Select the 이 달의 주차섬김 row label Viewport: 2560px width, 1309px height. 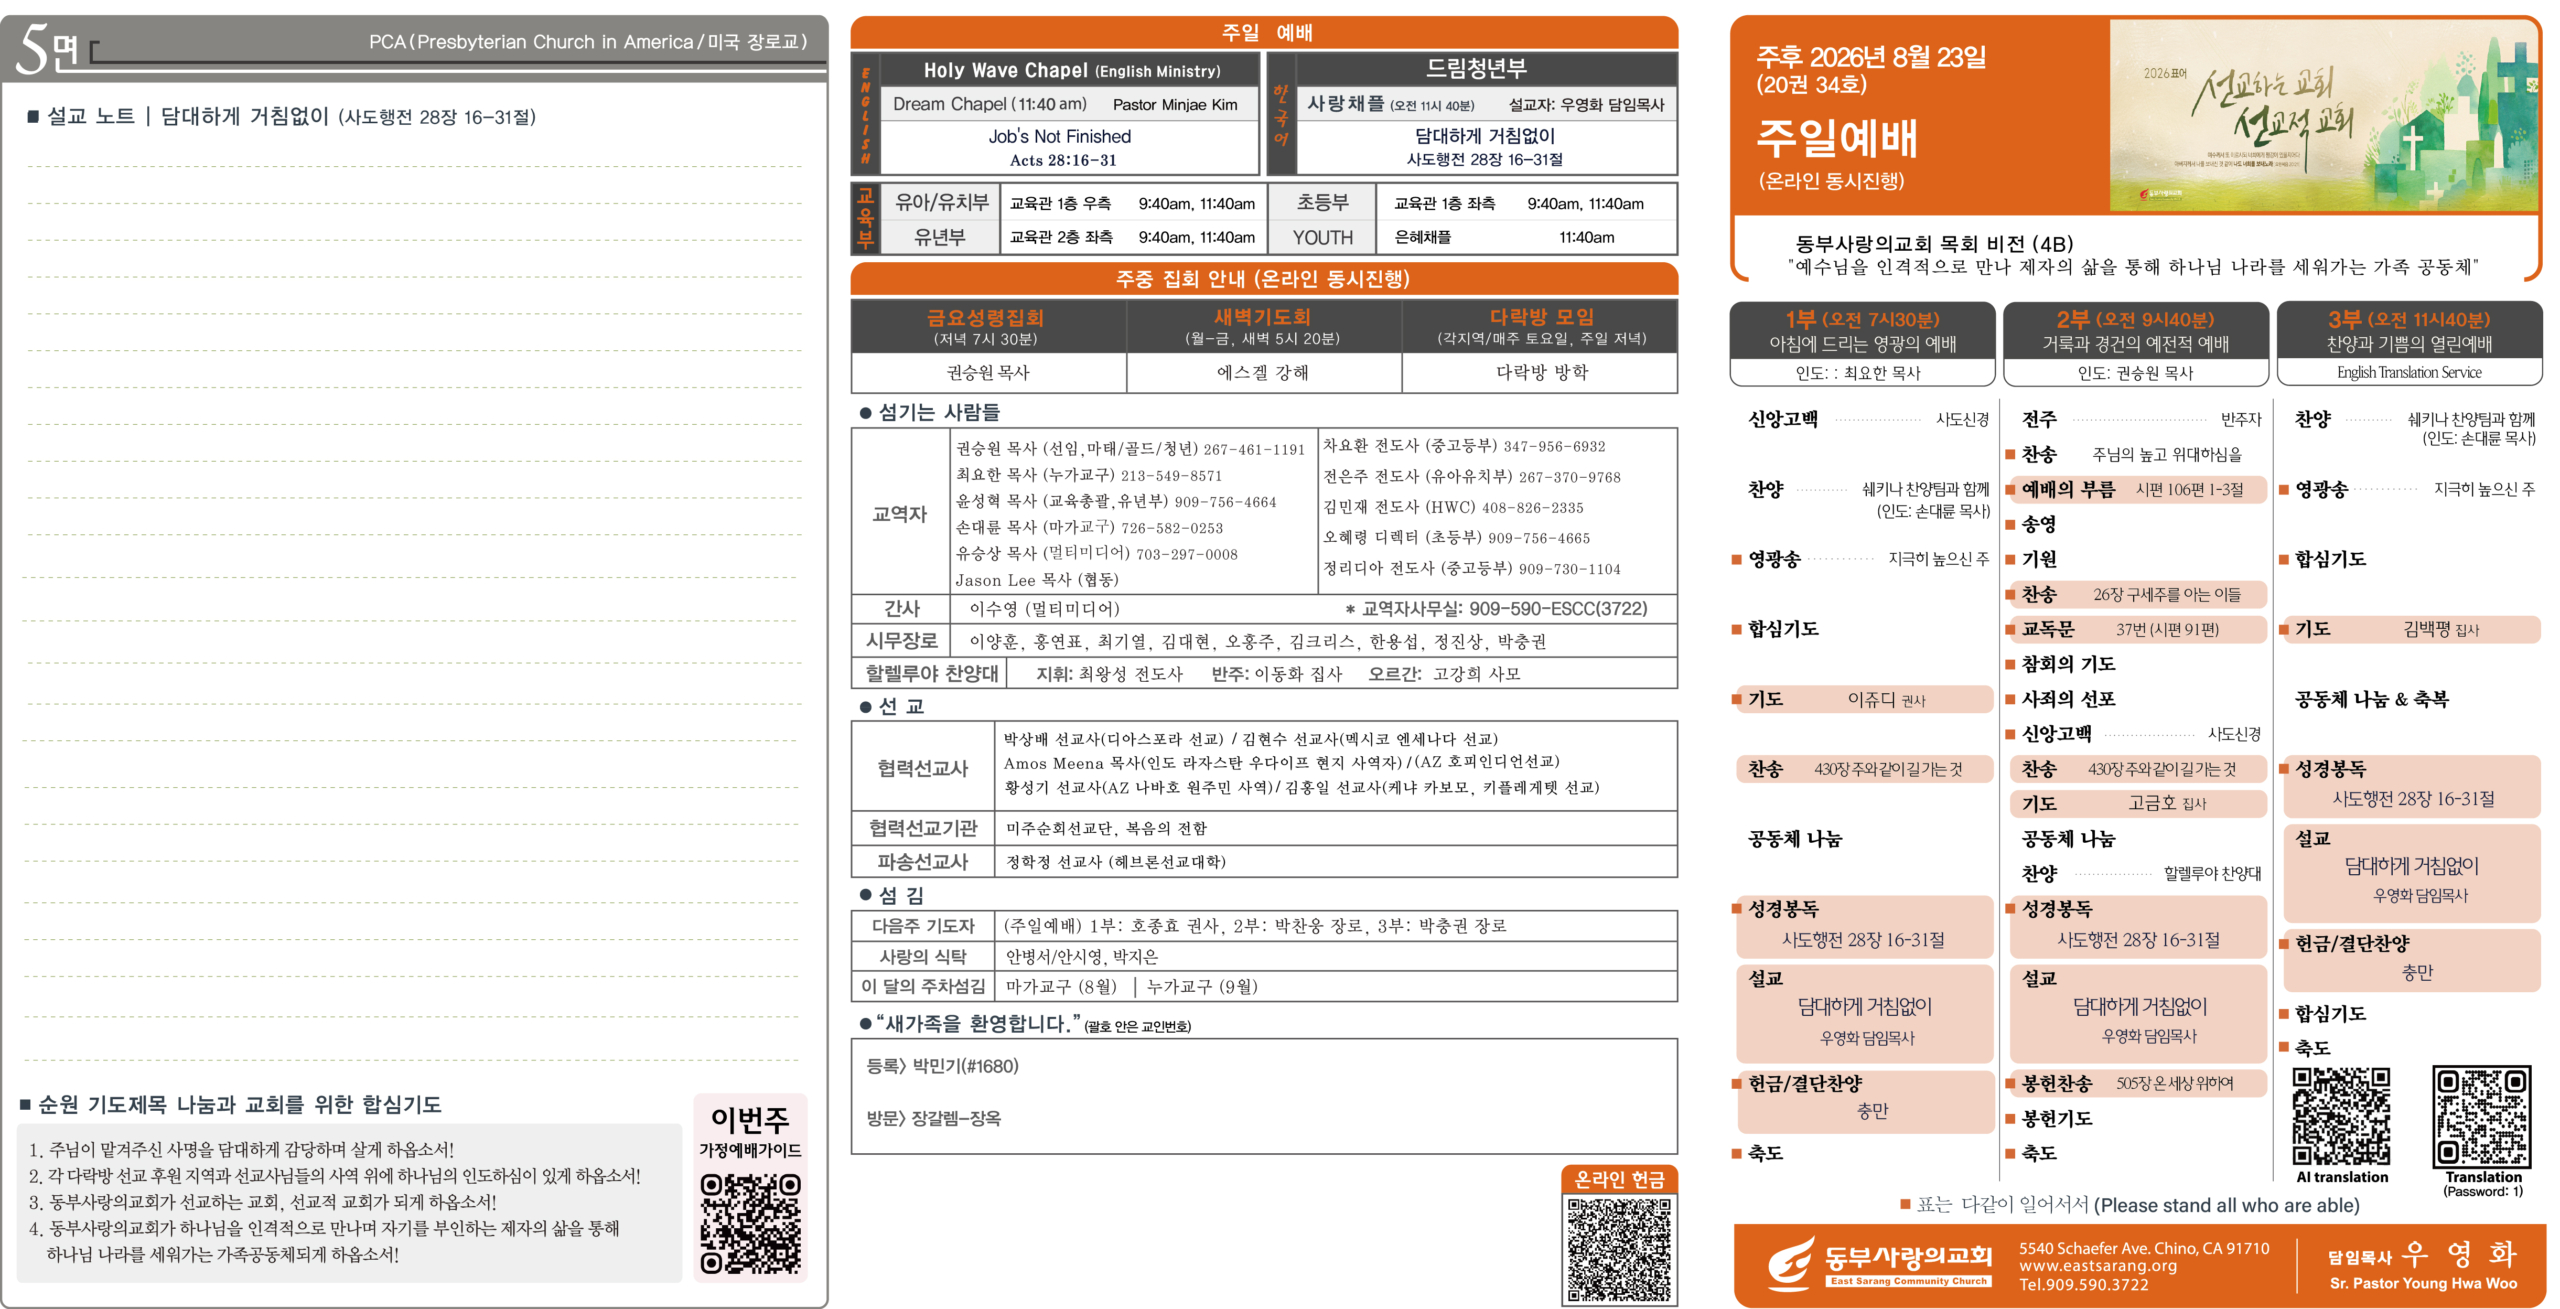(923, 986)
